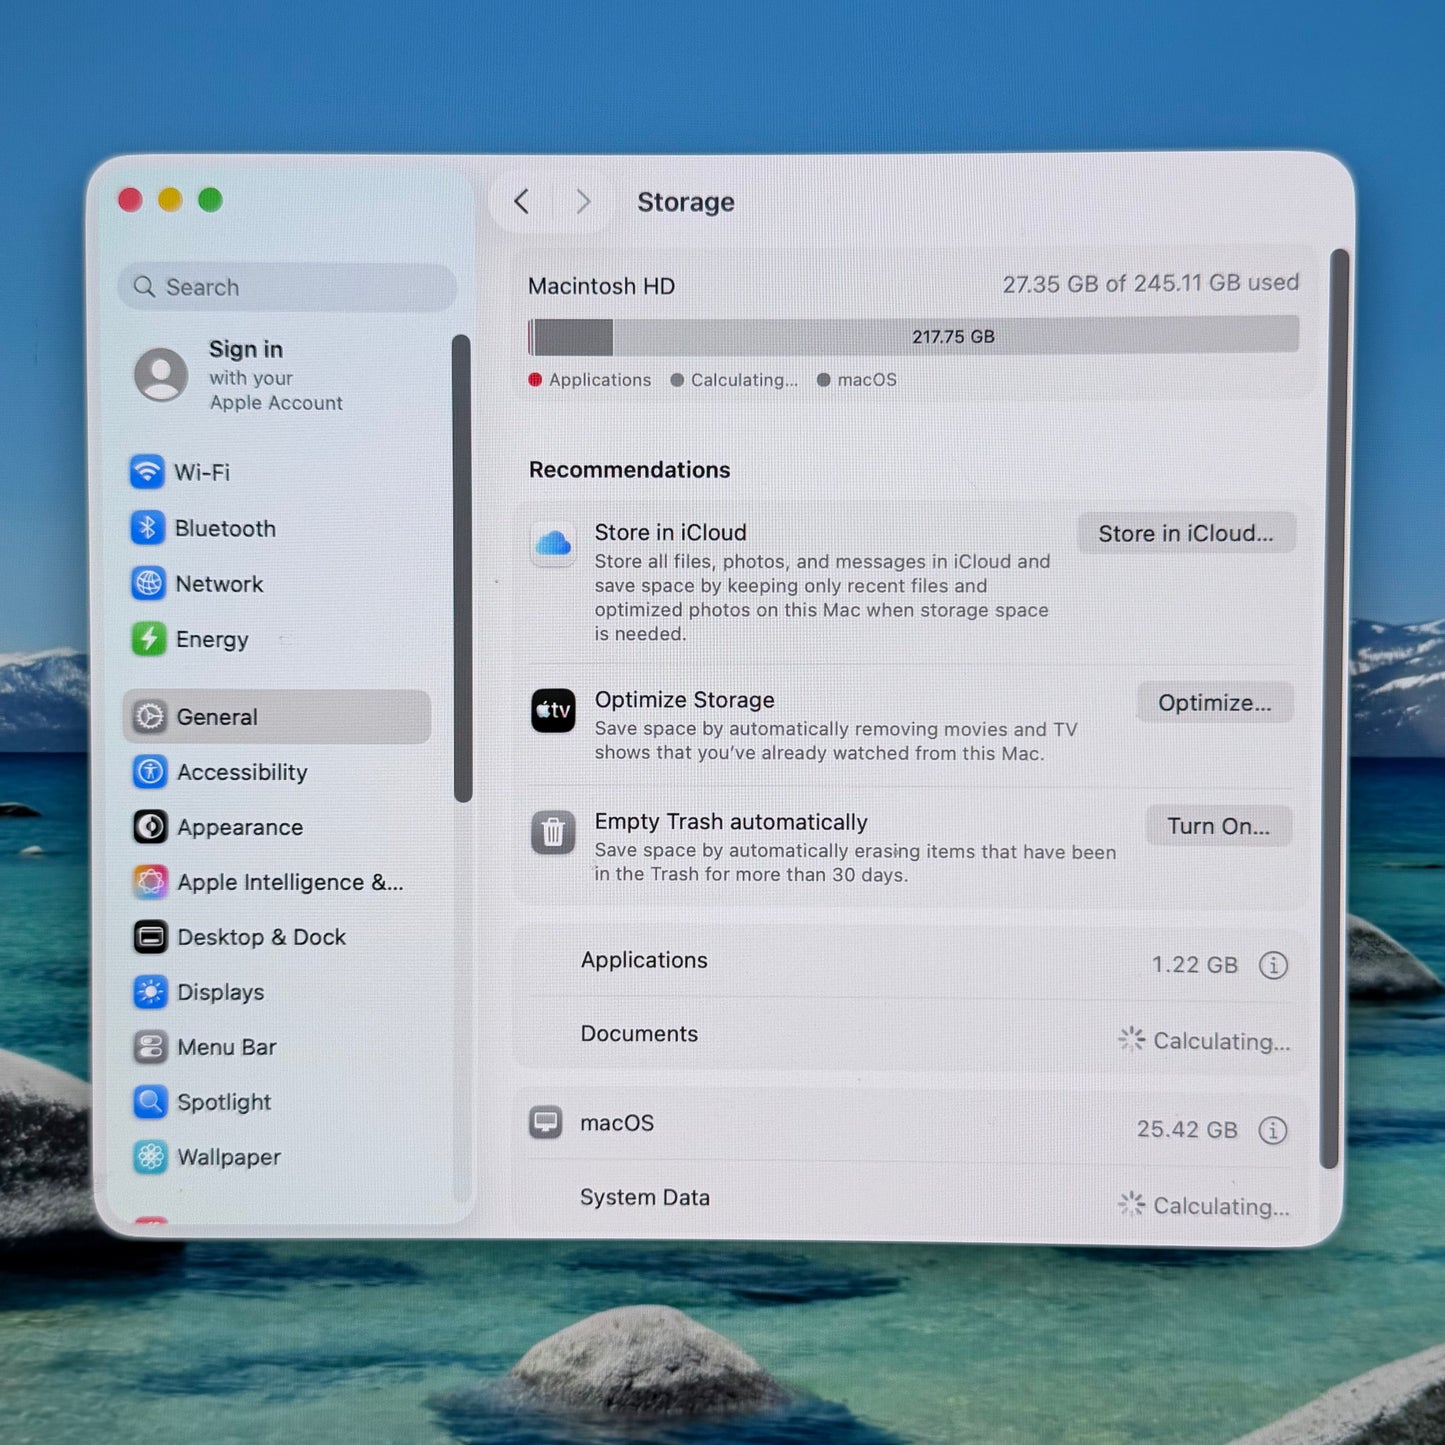Click the Macintosh HD storage usage bar

point(913,337)
